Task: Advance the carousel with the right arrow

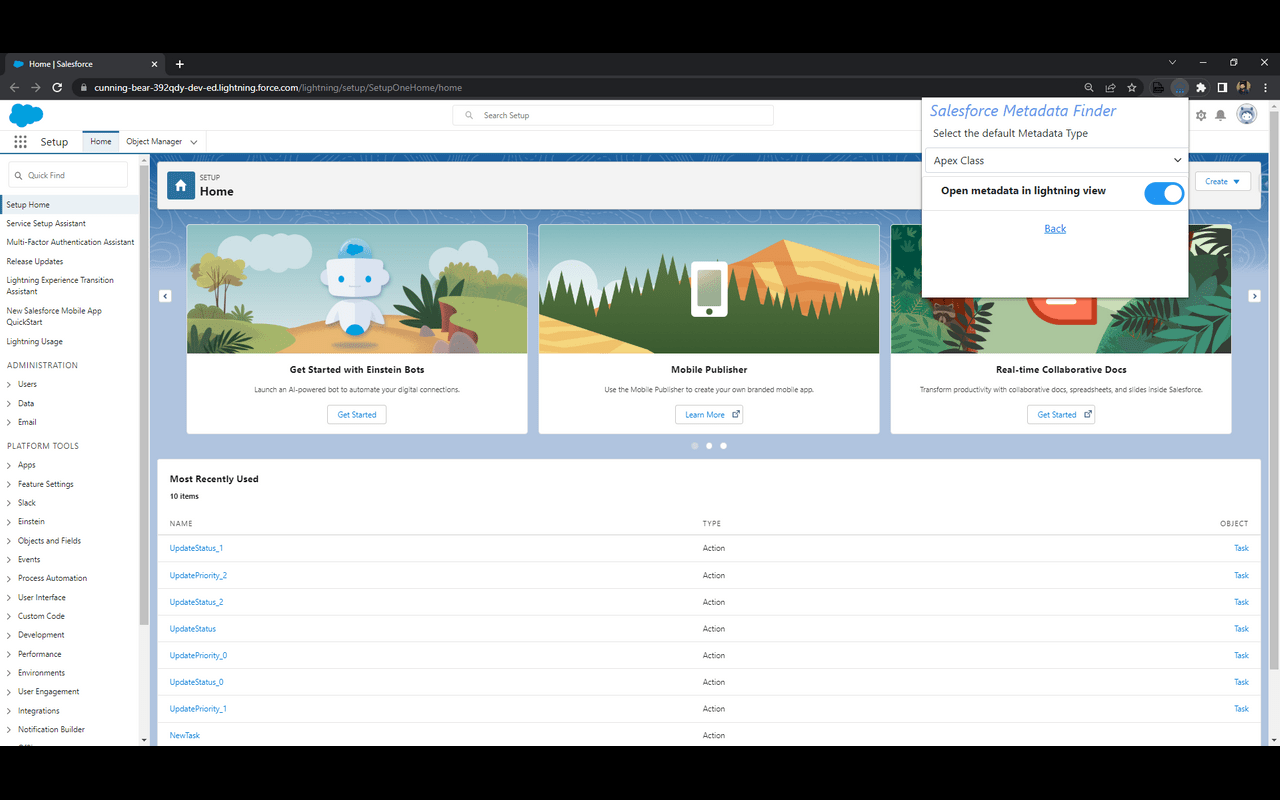Action: (1254, 296)
